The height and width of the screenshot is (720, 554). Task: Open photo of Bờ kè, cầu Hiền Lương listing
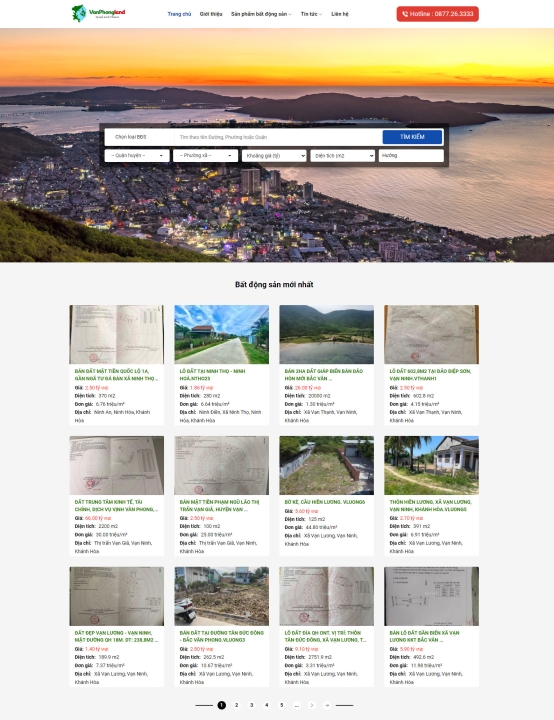(x=326, y=465)
